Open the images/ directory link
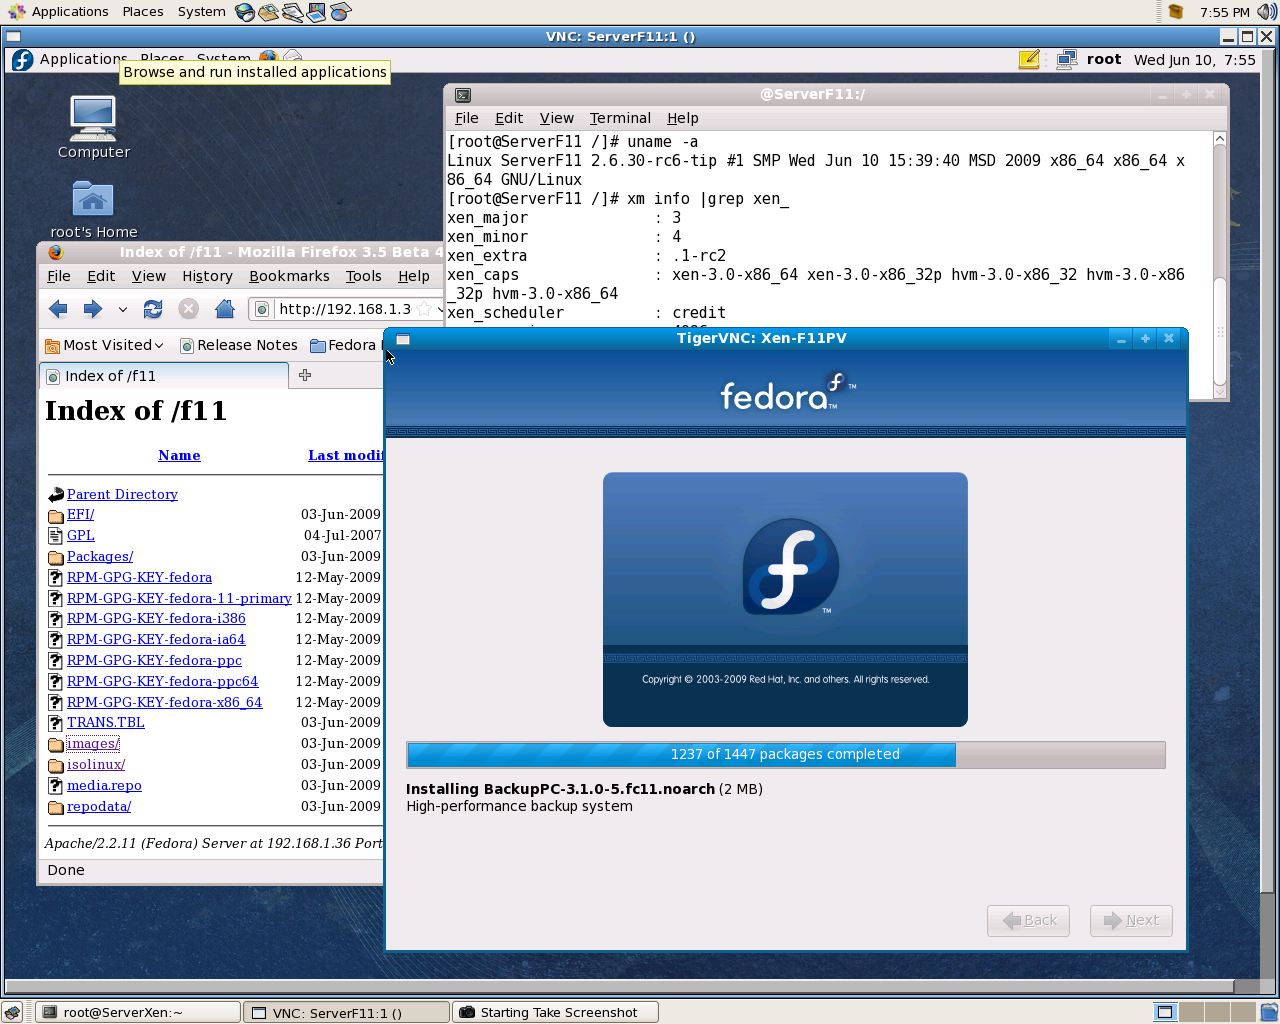 click(x=93, y=744)
